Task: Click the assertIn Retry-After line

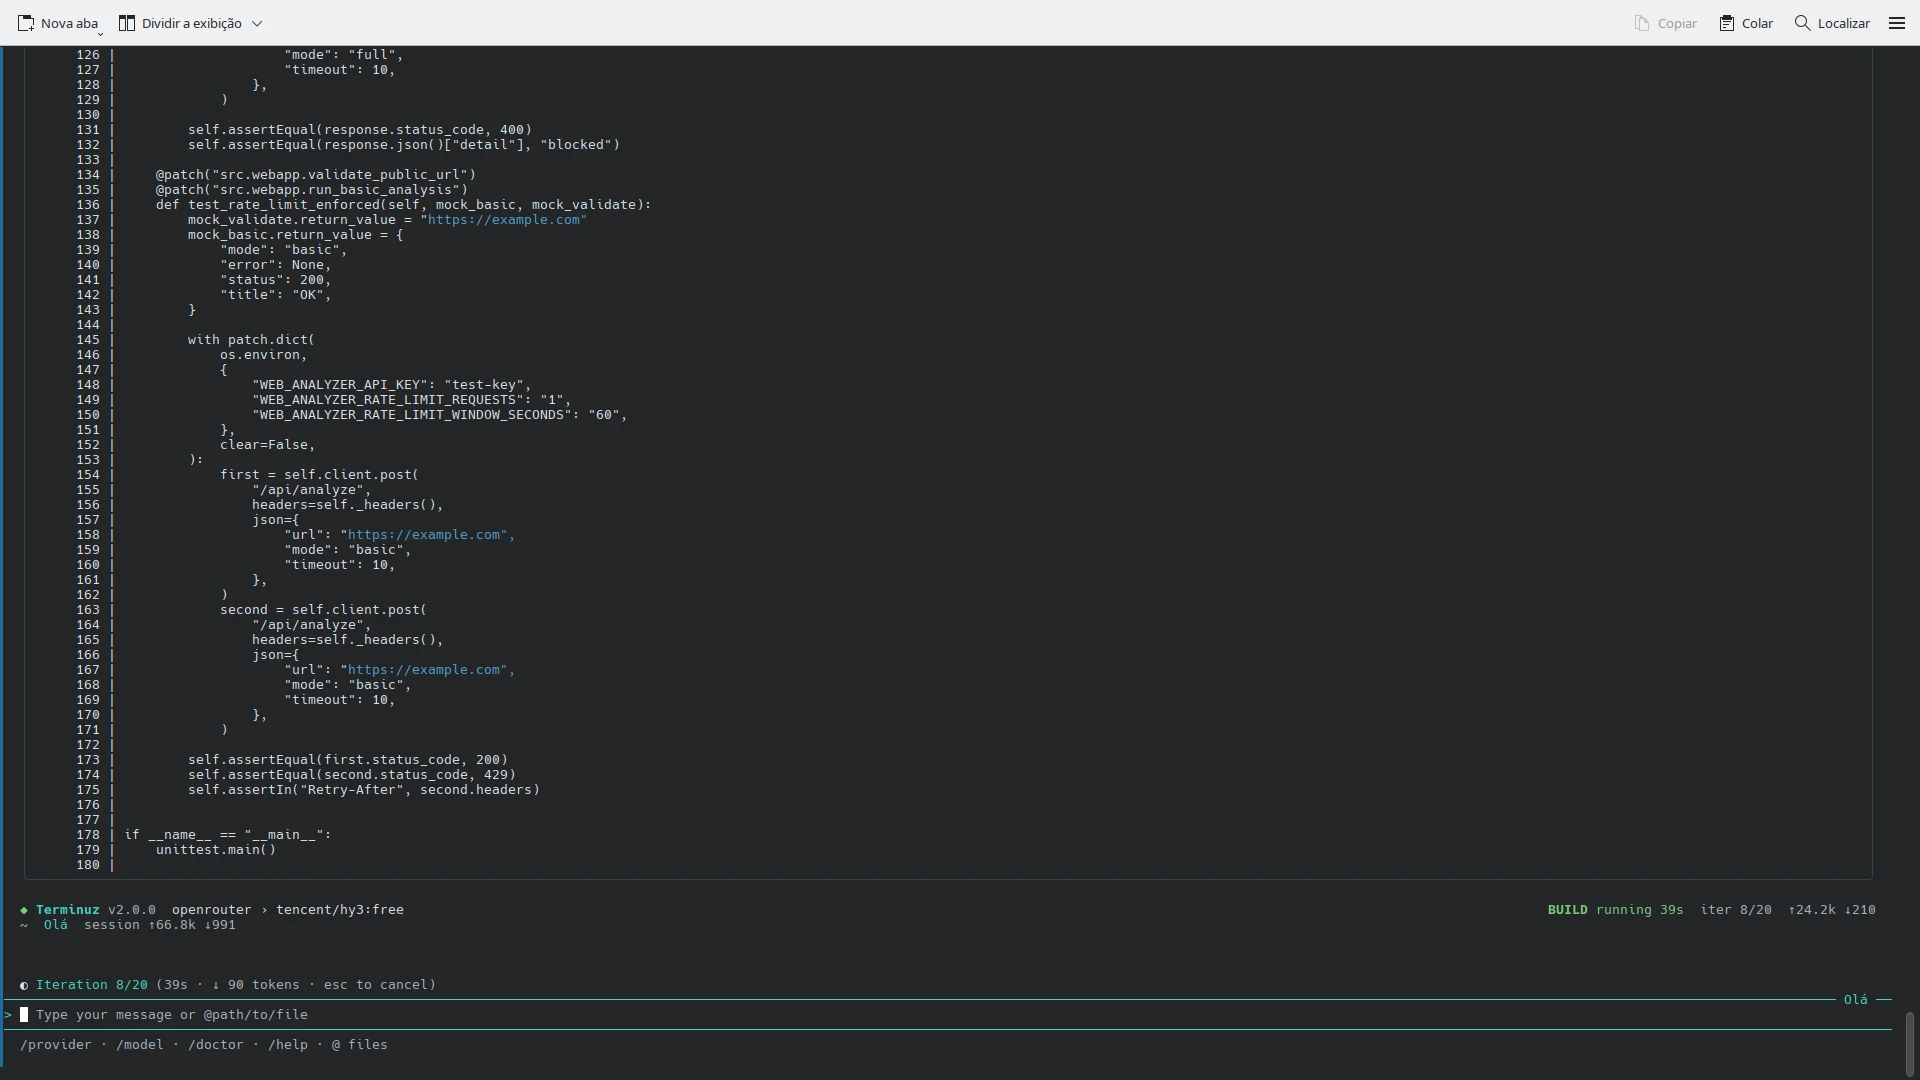Action: click(x=364, y=789)
